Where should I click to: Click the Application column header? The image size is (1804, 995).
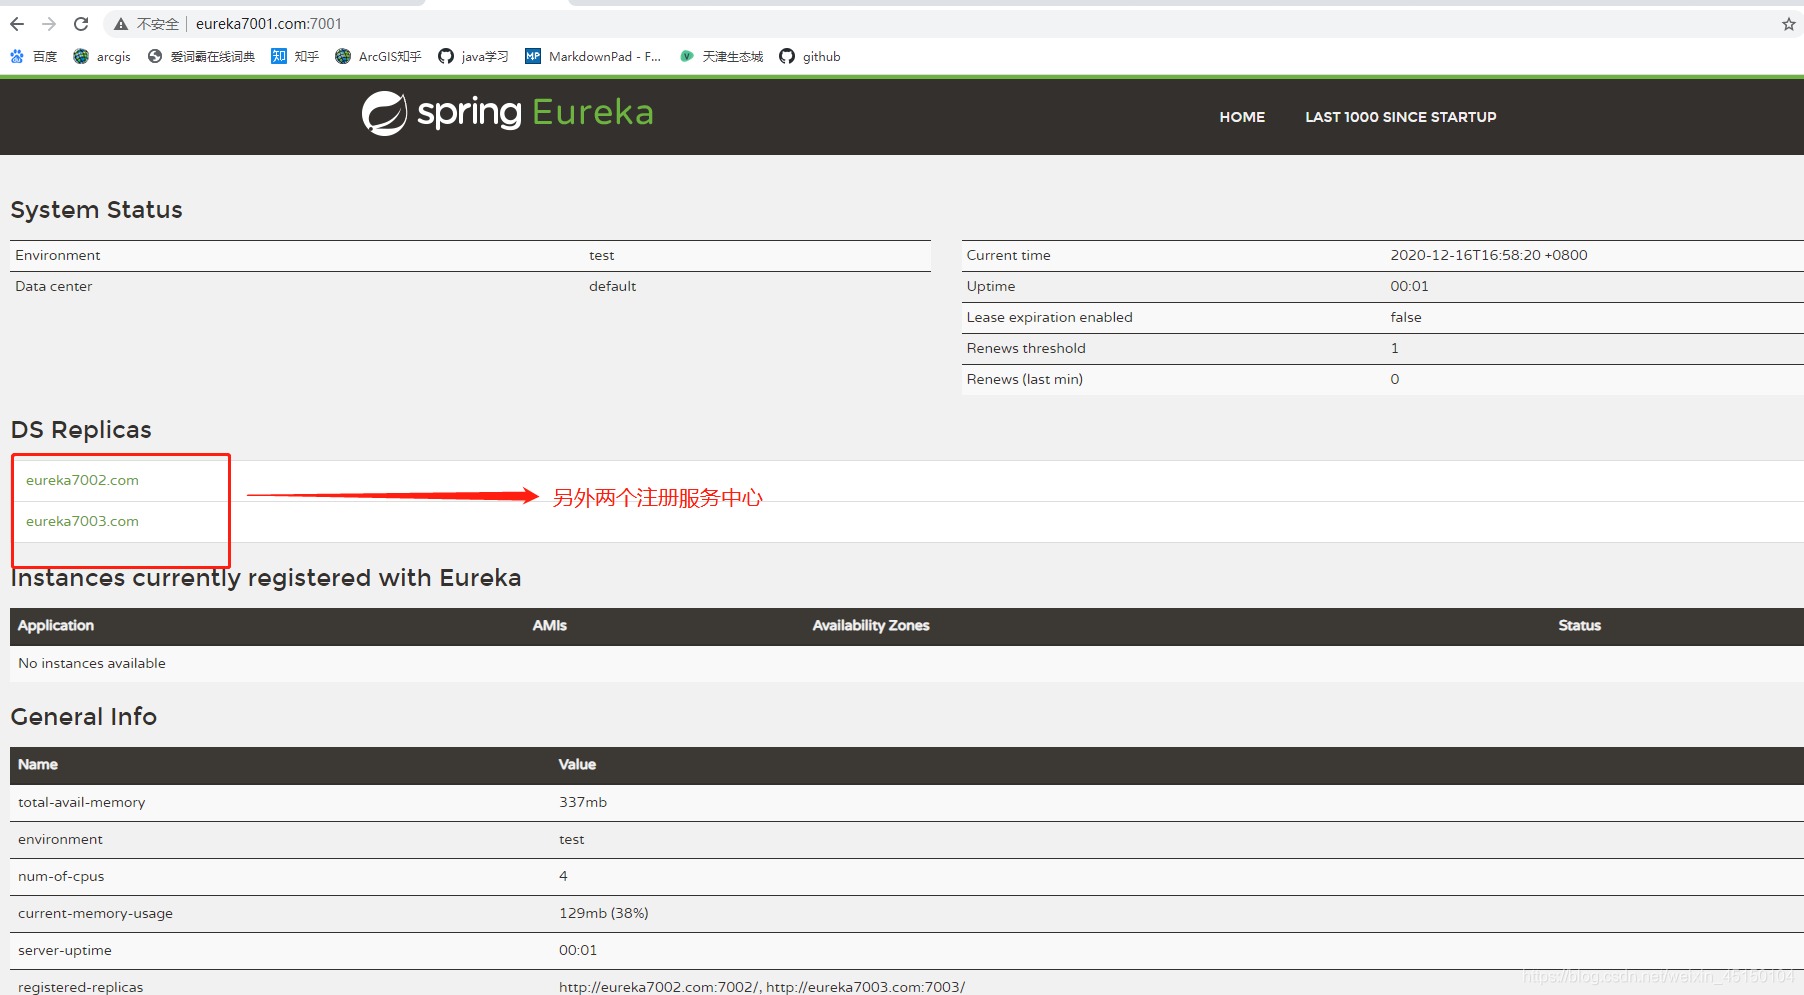[x=56, y=625]
